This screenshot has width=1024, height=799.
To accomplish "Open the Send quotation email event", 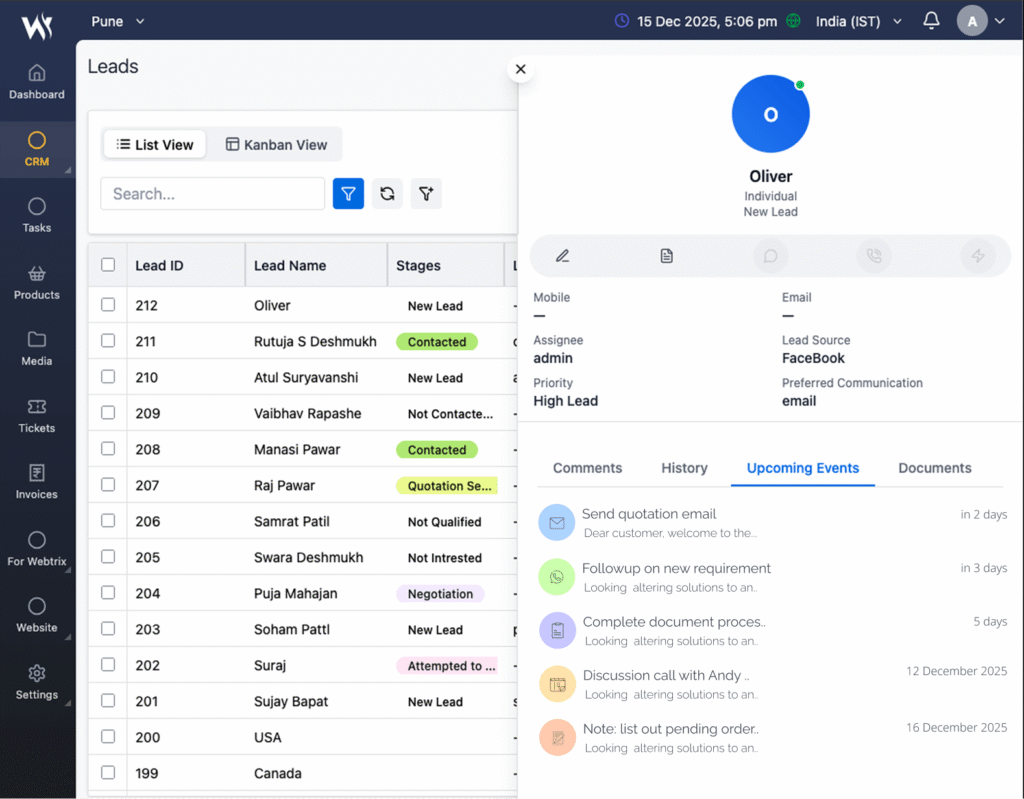I will coord(649,514).
